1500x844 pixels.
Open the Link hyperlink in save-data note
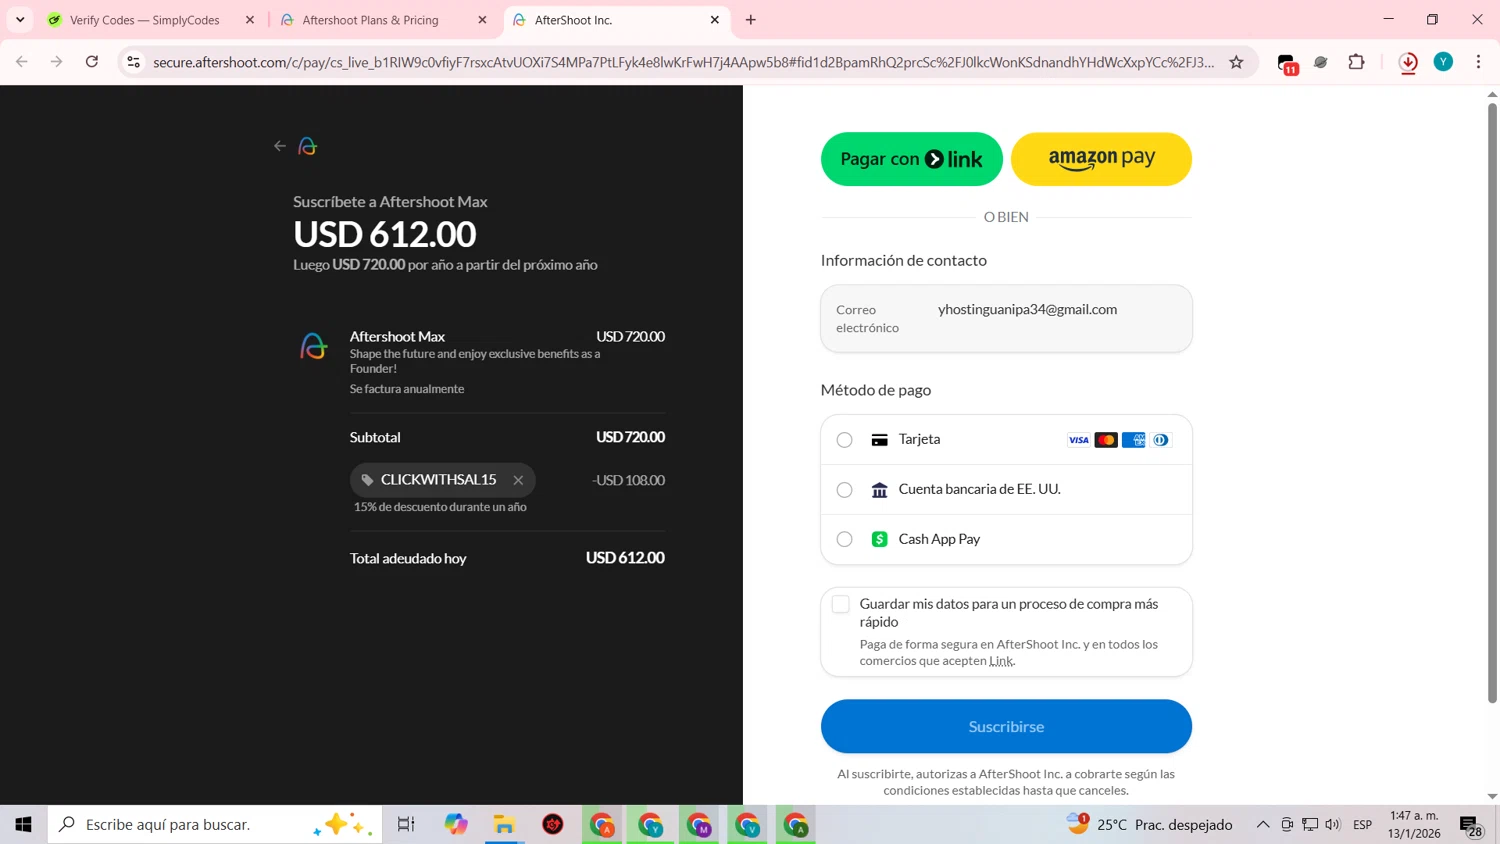[1001, 661]
